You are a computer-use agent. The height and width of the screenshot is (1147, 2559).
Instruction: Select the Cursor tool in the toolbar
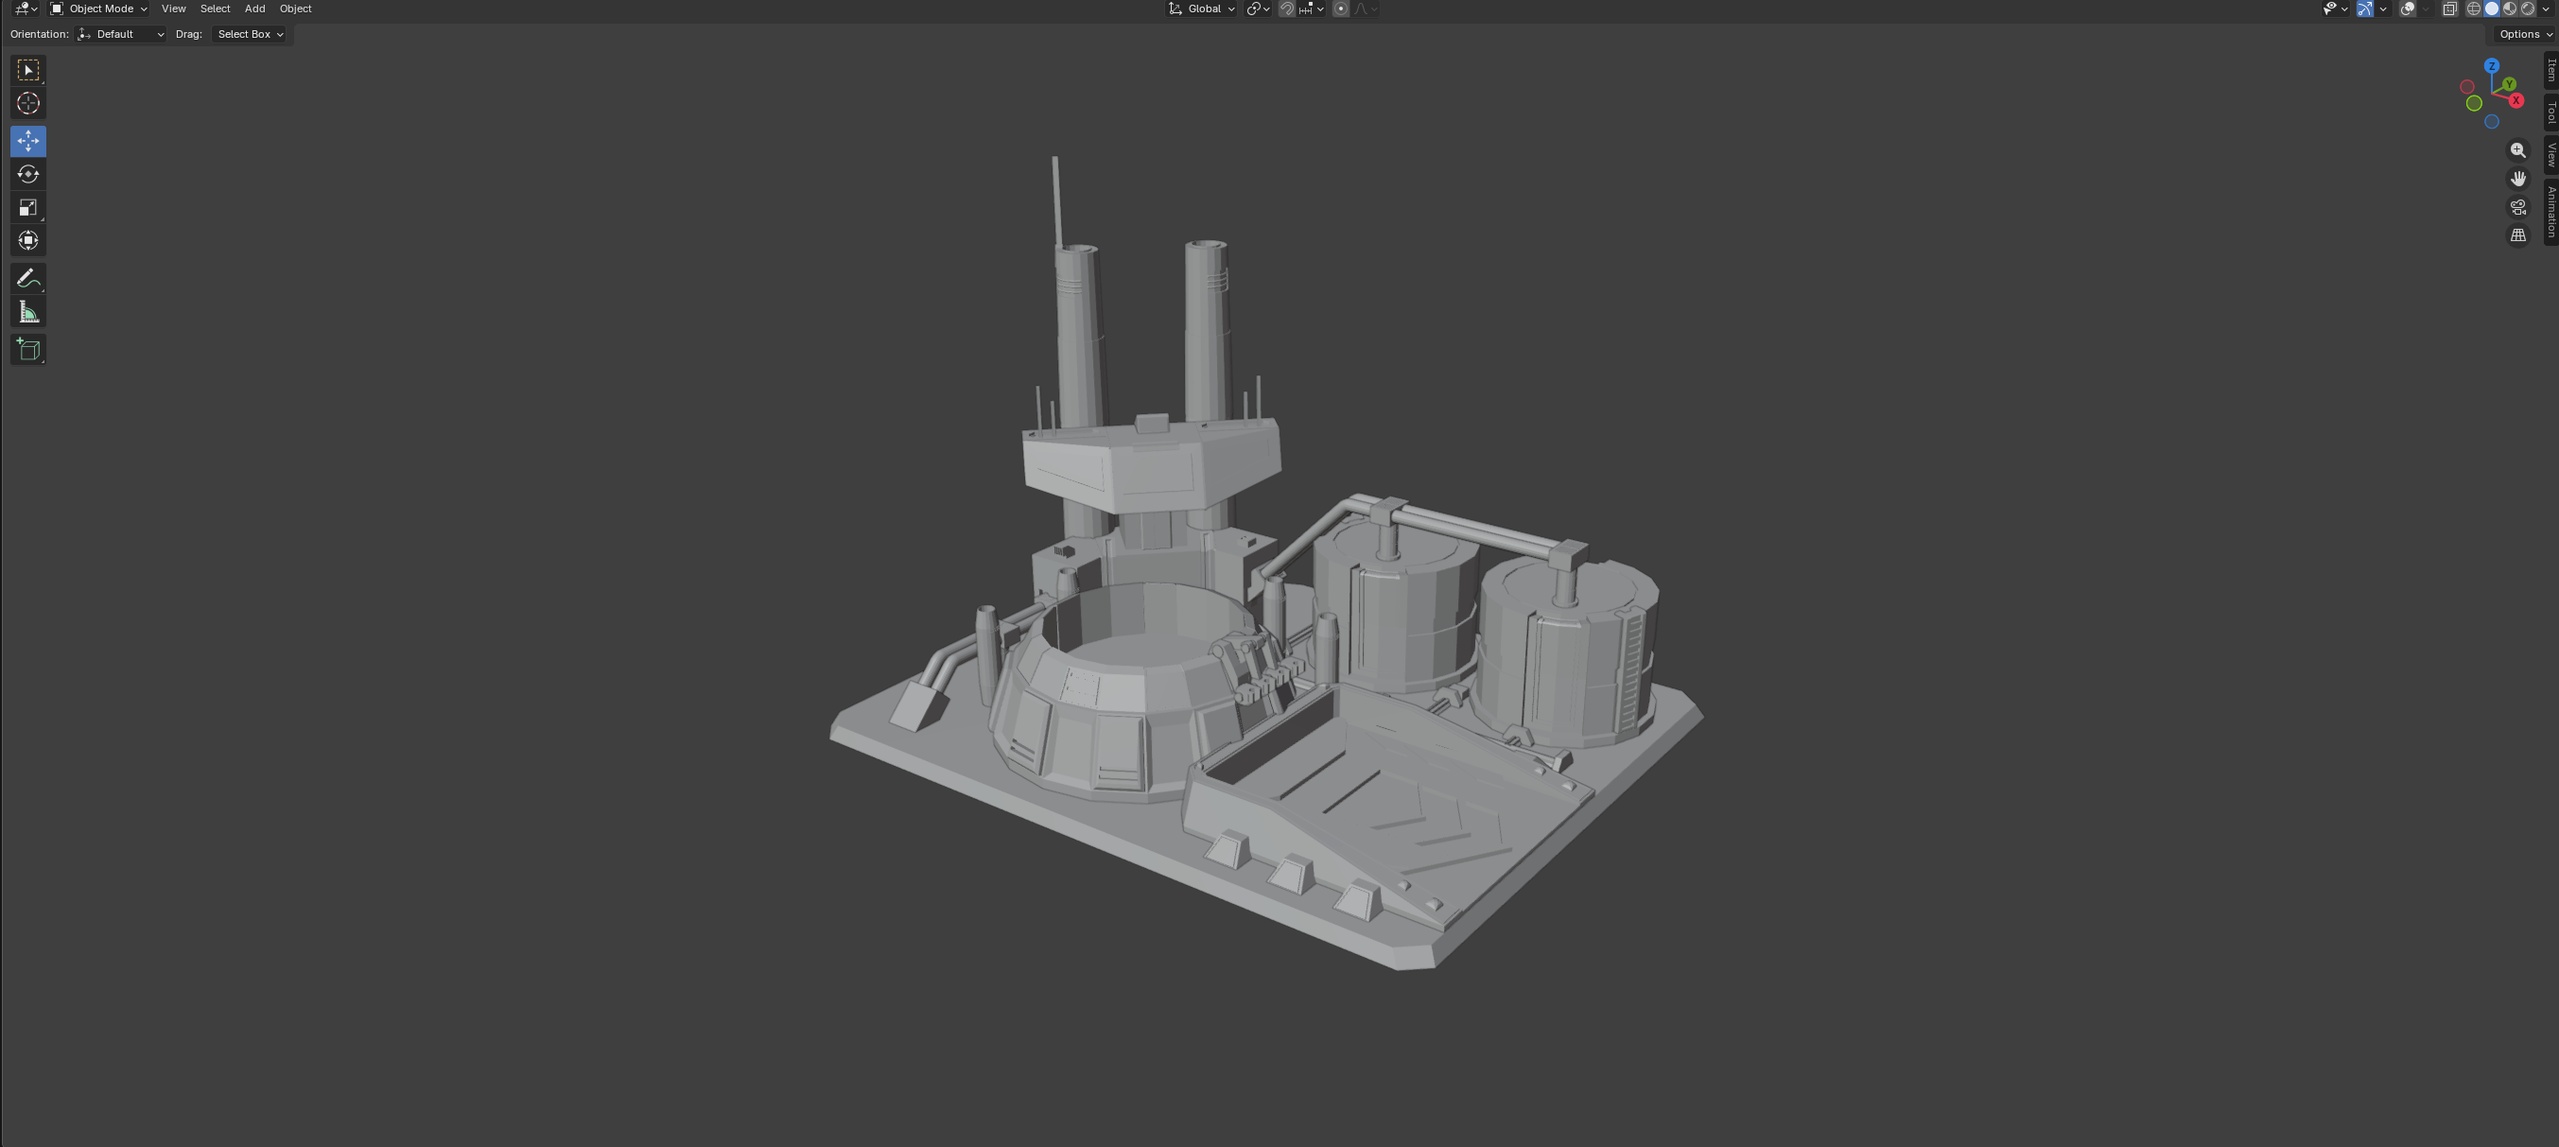[x=28, y=104]
